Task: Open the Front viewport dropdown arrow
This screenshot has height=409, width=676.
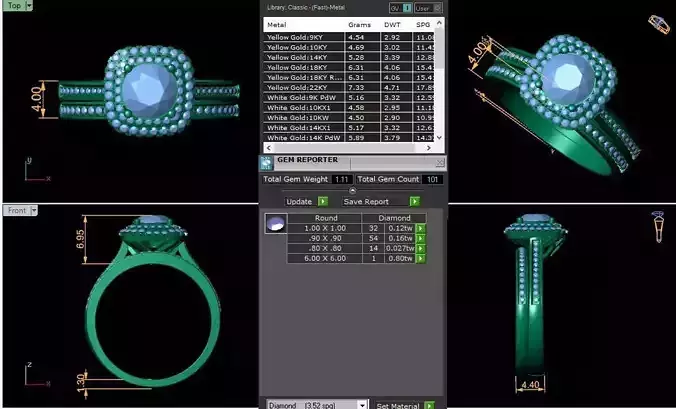Action: click(34, 210)
